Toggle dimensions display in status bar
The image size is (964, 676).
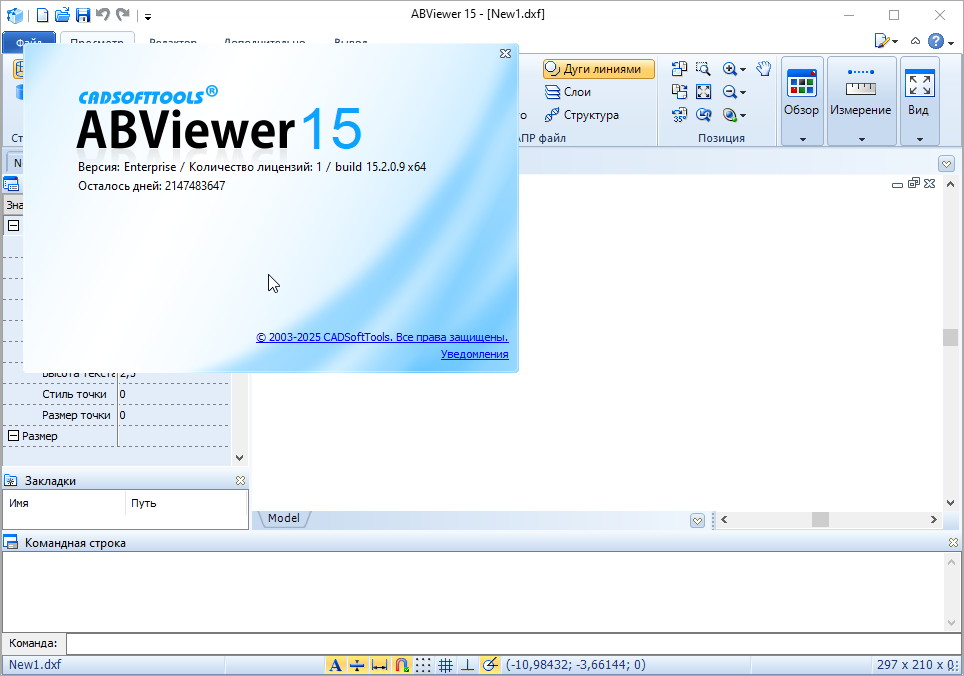379,665
